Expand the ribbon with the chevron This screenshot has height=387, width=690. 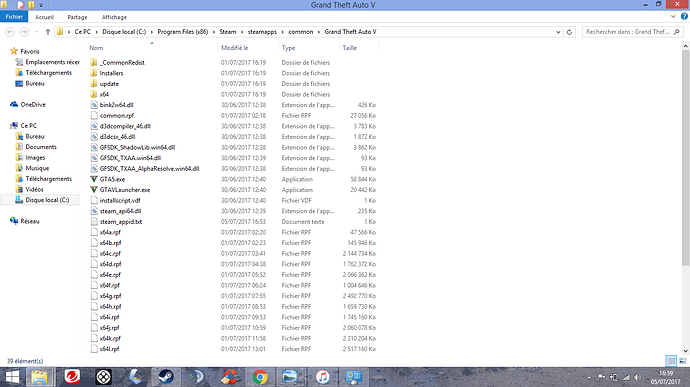[x=673, y=17]
